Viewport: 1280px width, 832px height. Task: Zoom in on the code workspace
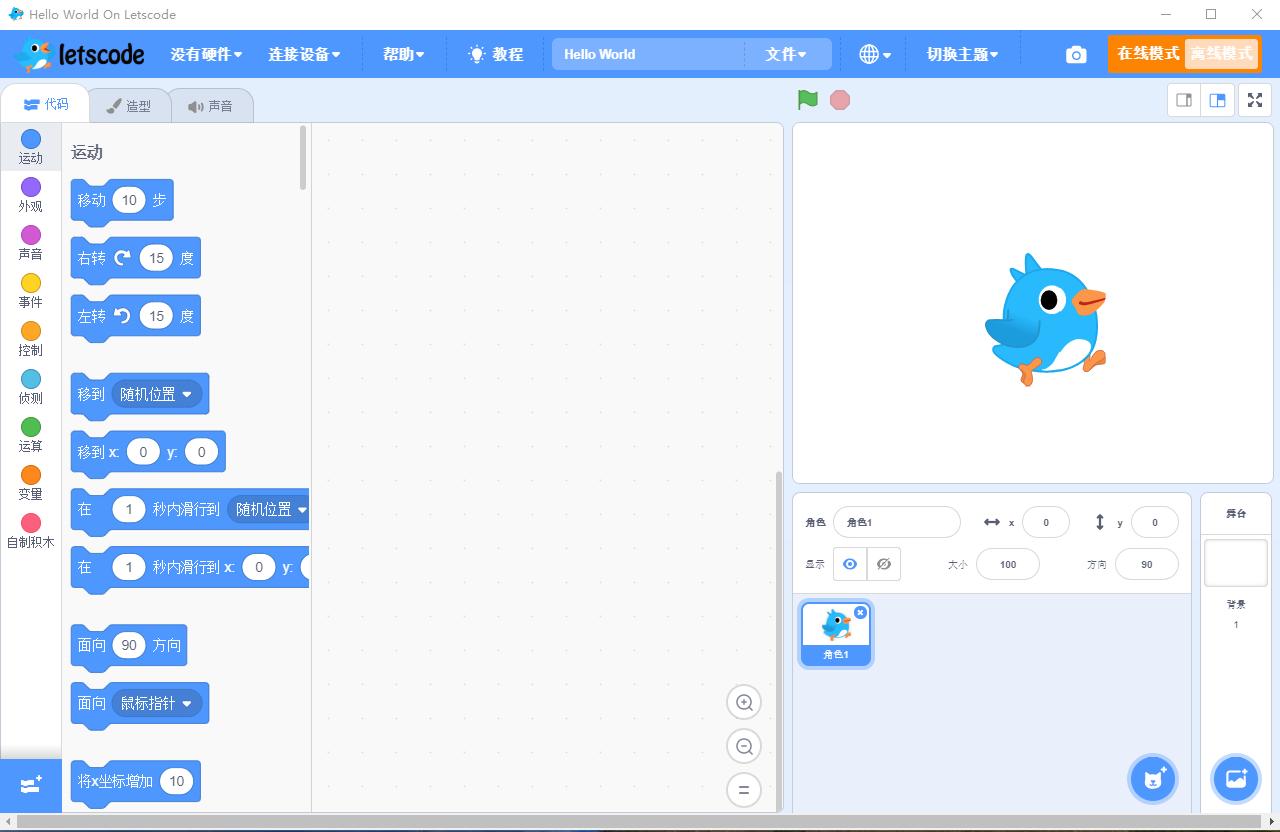[743, 702]
